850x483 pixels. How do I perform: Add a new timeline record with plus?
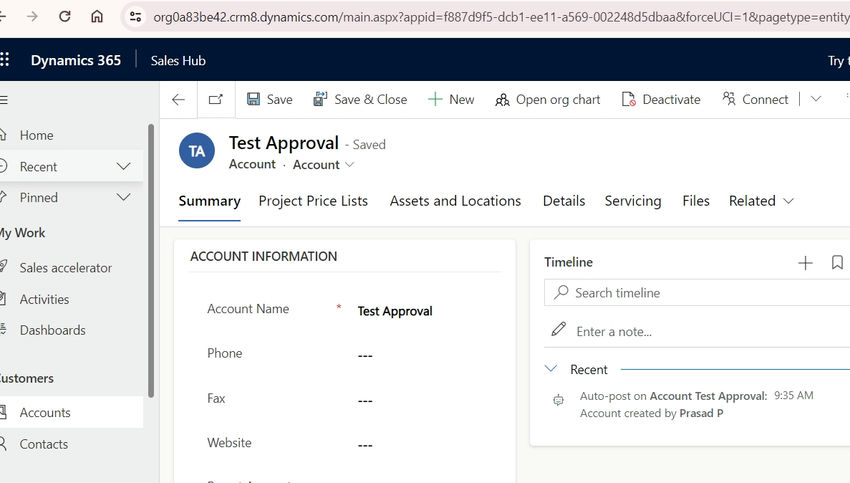(806, 263)
